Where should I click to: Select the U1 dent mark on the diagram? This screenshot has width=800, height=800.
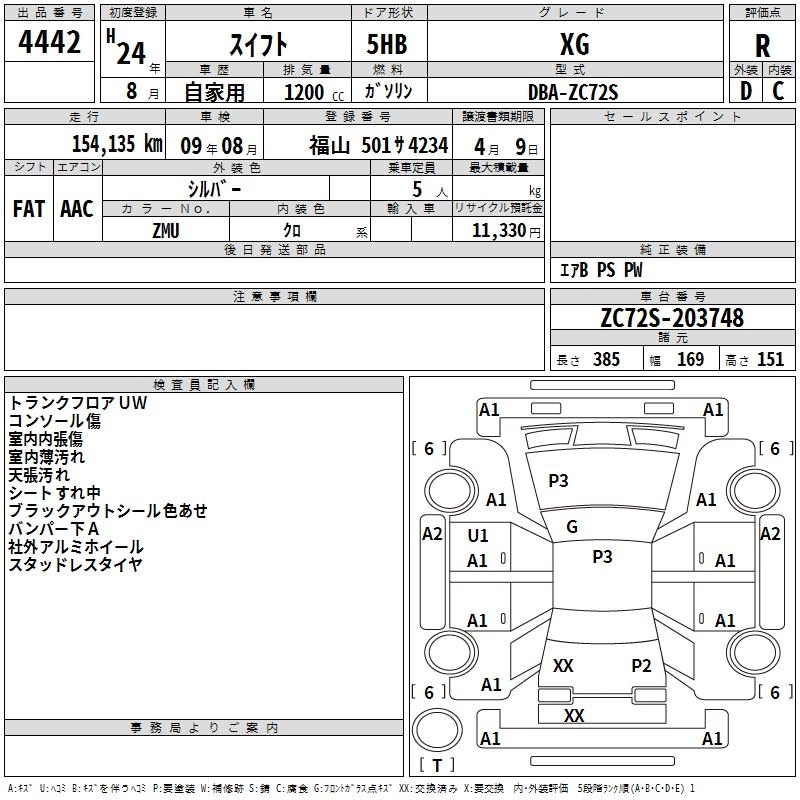[478, 536]
